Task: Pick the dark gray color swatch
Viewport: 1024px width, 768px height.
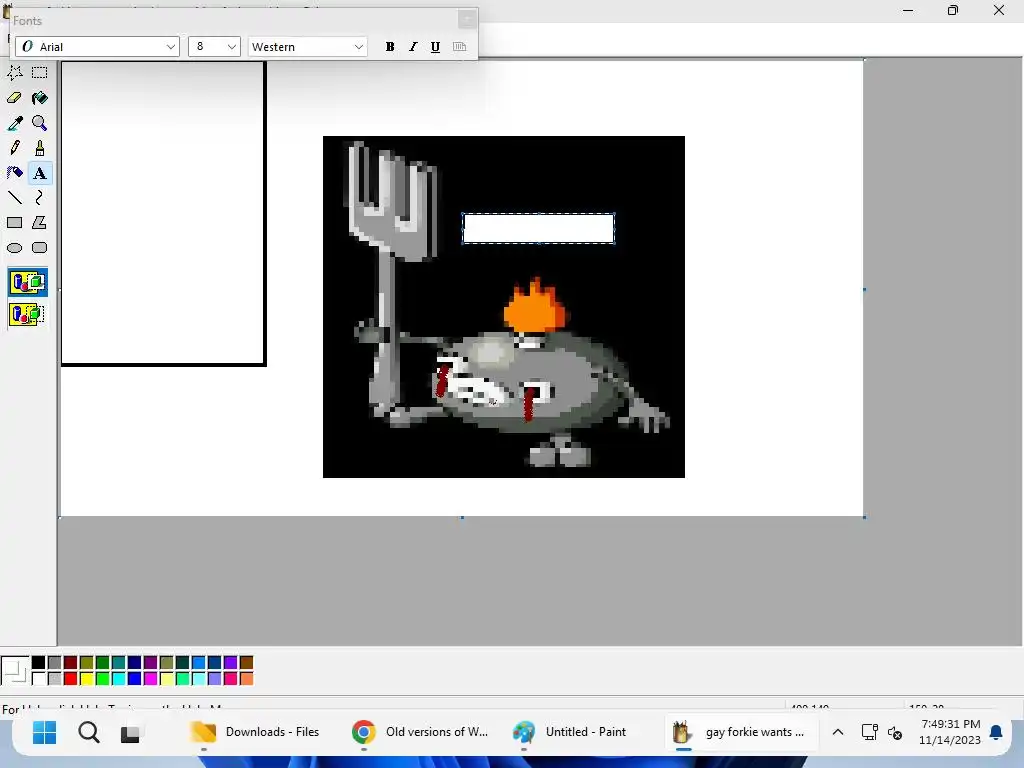Action: [55, 663]
